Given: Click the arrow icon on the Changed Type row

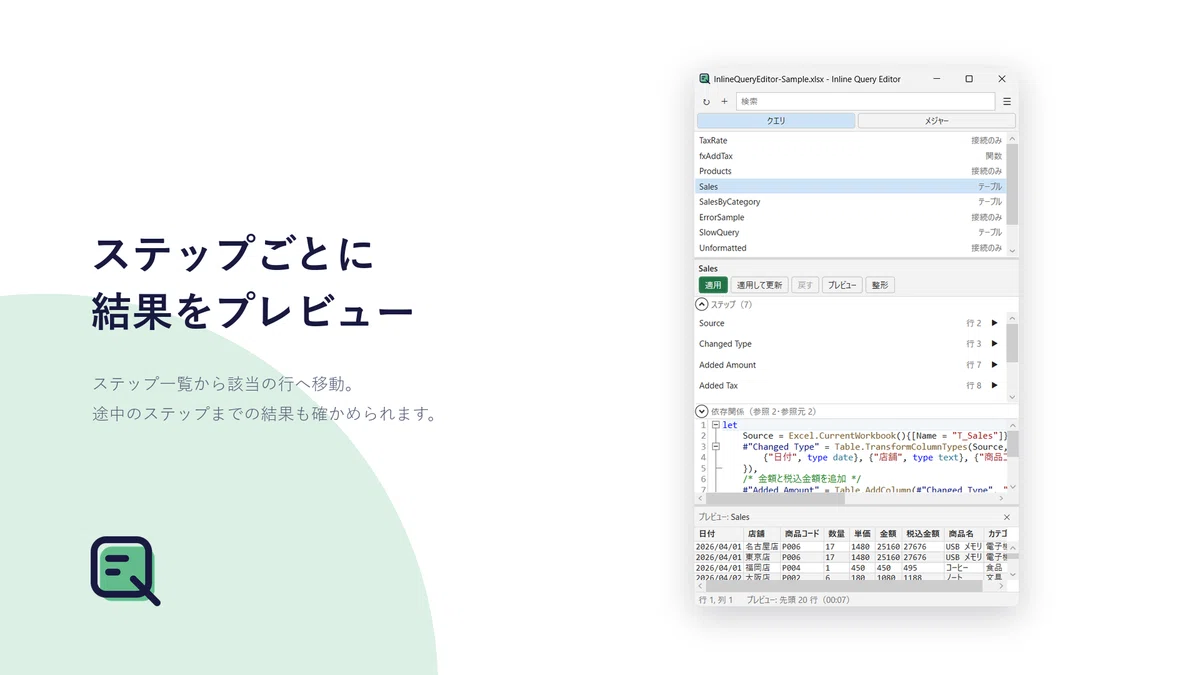Looking at the screenshot, I should (994, 344).
